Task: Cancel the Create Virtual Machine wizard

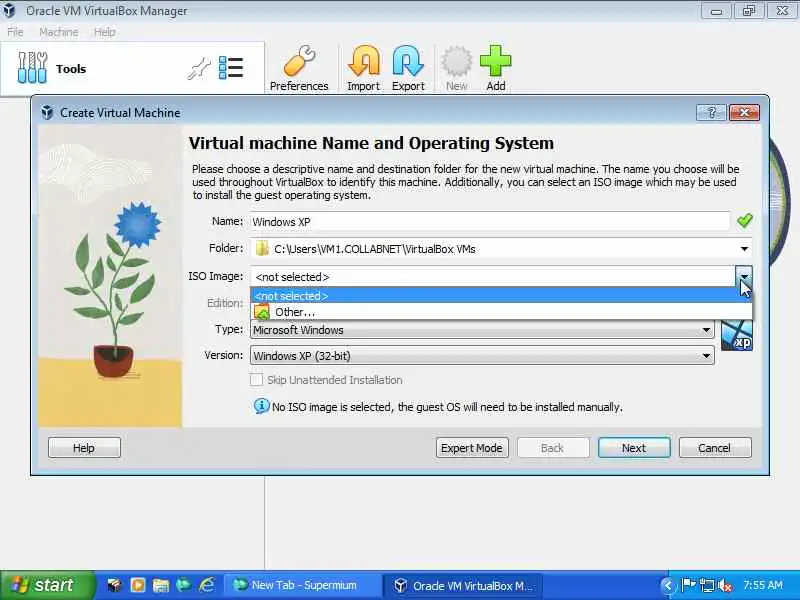Action: 715,447
